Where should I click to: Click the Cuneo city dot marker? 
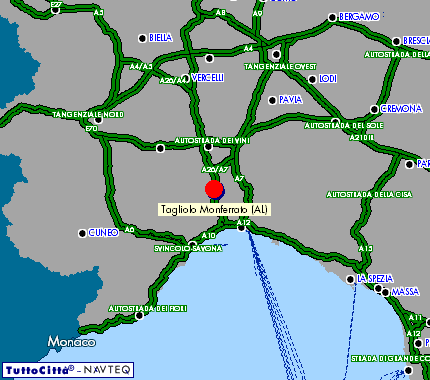[x=82, y=233]
